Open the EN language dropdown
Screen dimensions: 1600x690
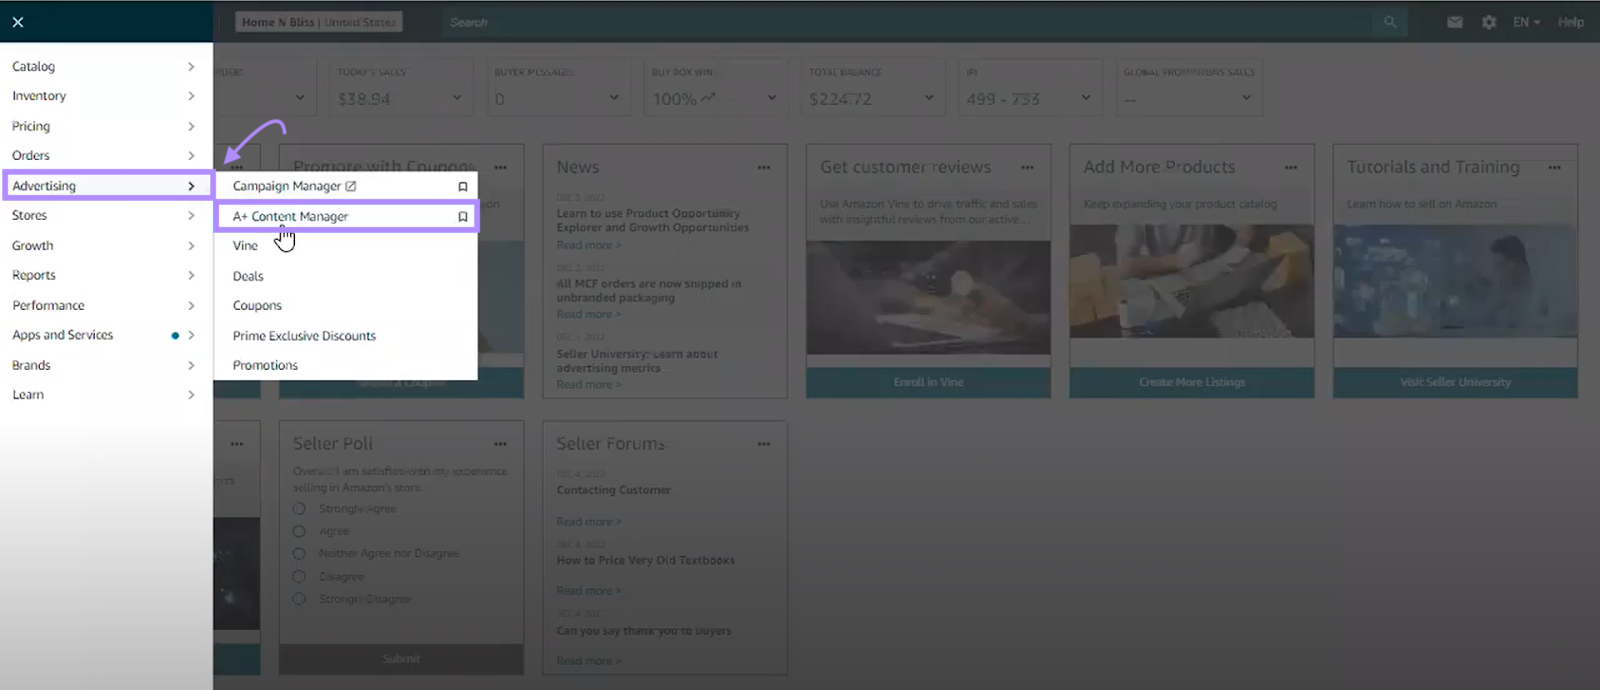pos(1526,22)
